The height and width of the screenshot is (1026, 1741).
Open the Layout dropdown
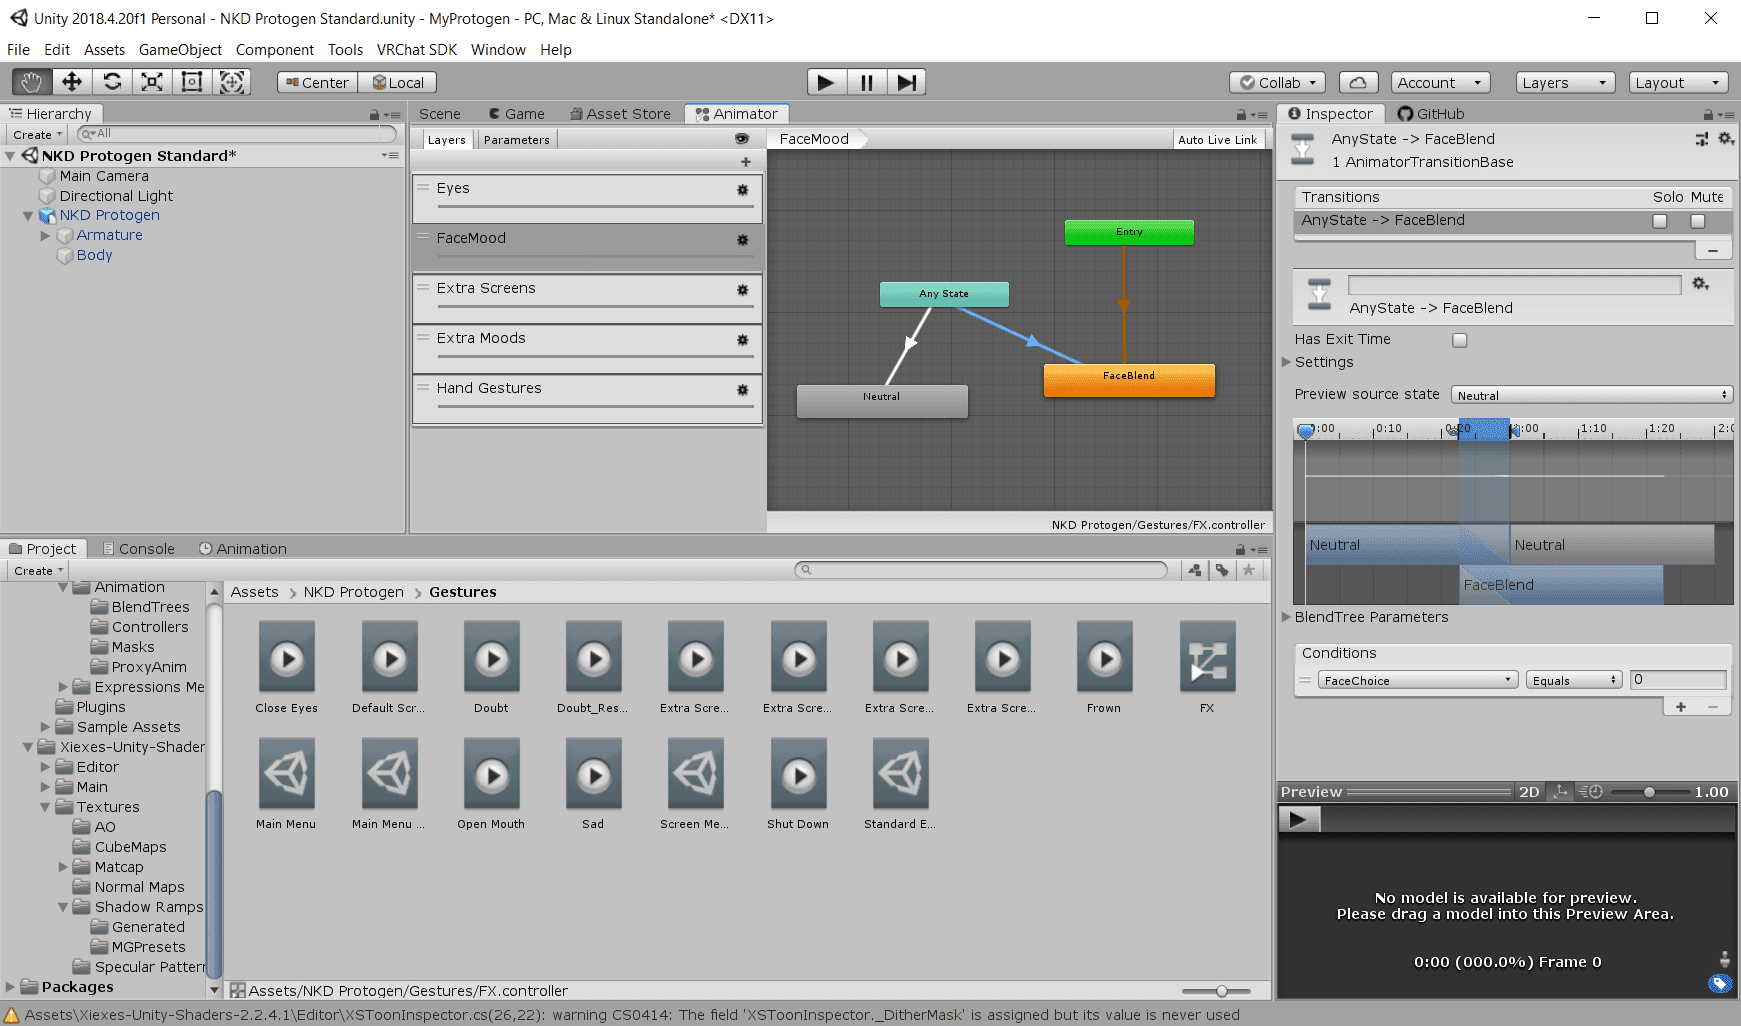coord(1679,83)
